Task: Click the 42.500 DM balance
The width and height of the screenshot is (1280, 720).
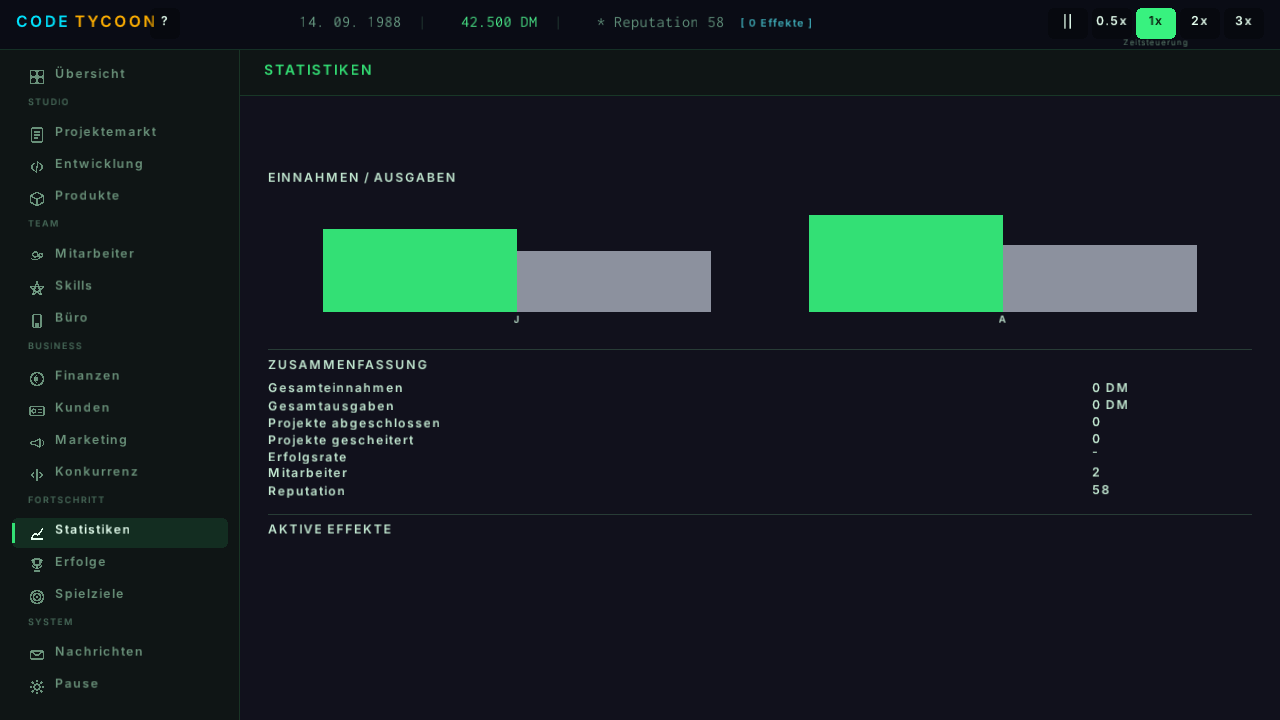Action: (x=499, y=22)
